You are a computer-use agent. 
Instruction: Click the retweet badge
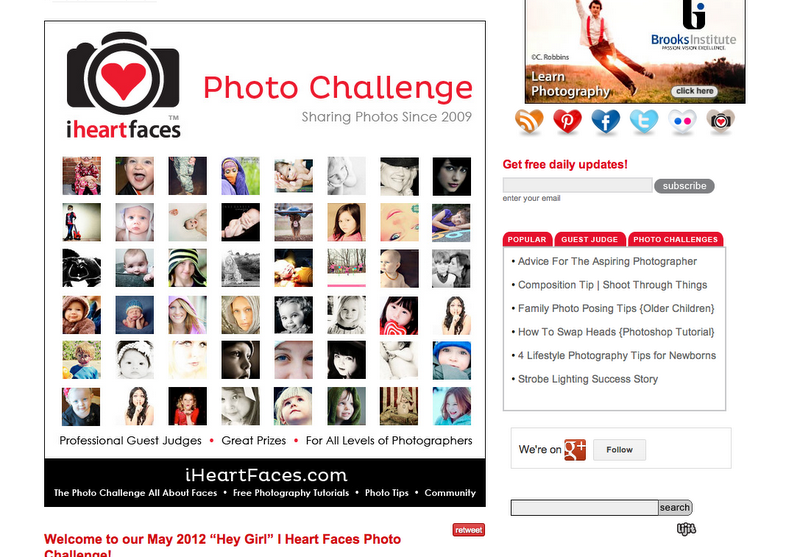pyautogui.click(x=468, y=530)
